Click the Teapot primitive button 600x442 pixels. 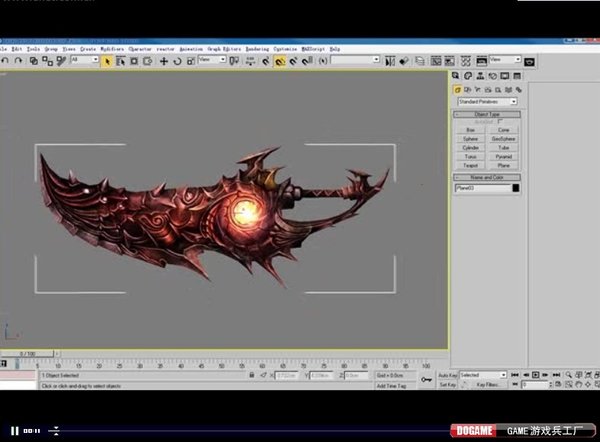coord(470,165)
